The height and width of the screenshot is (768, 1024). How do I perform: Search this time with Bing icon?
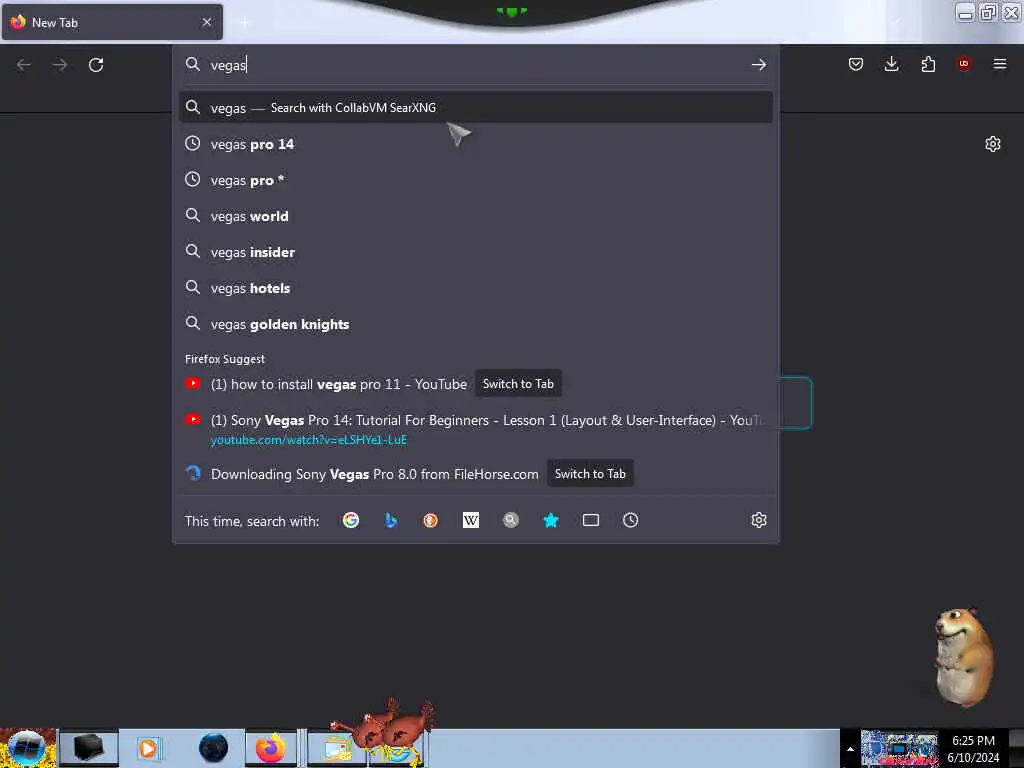(391, 520)
